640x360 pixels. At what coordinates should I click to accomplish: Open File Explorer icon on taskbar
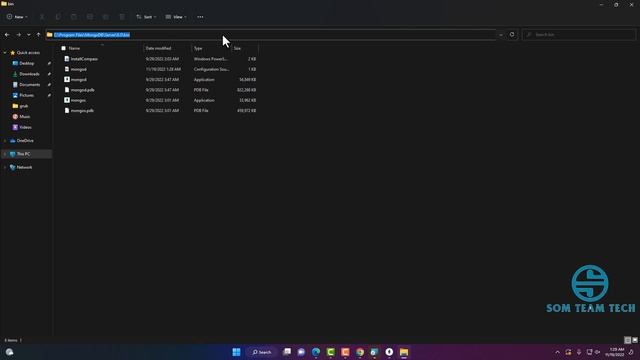pos(404,352)
